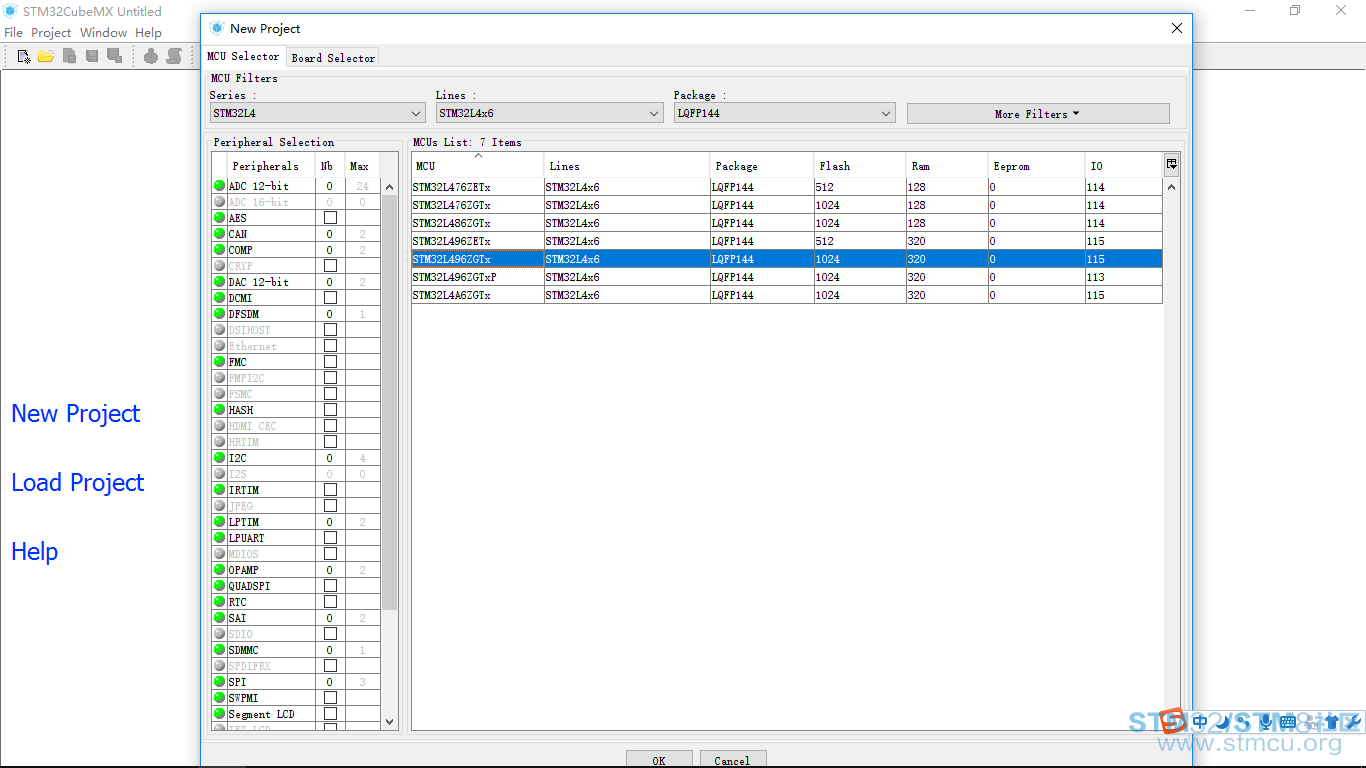1366x768 pixels.
Task: Sort the list by the IO column header
Action: pyautogui.click(x=1124, y=166)
